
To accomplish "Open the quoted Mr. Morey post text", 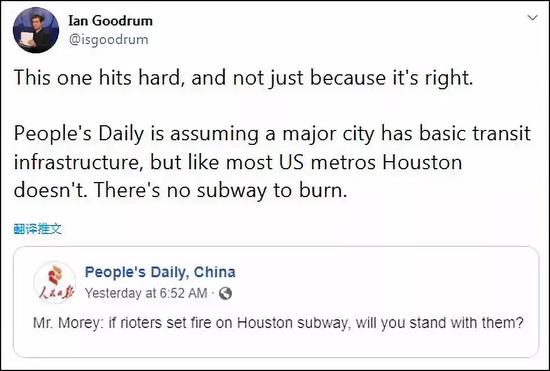I will (278, 323).
